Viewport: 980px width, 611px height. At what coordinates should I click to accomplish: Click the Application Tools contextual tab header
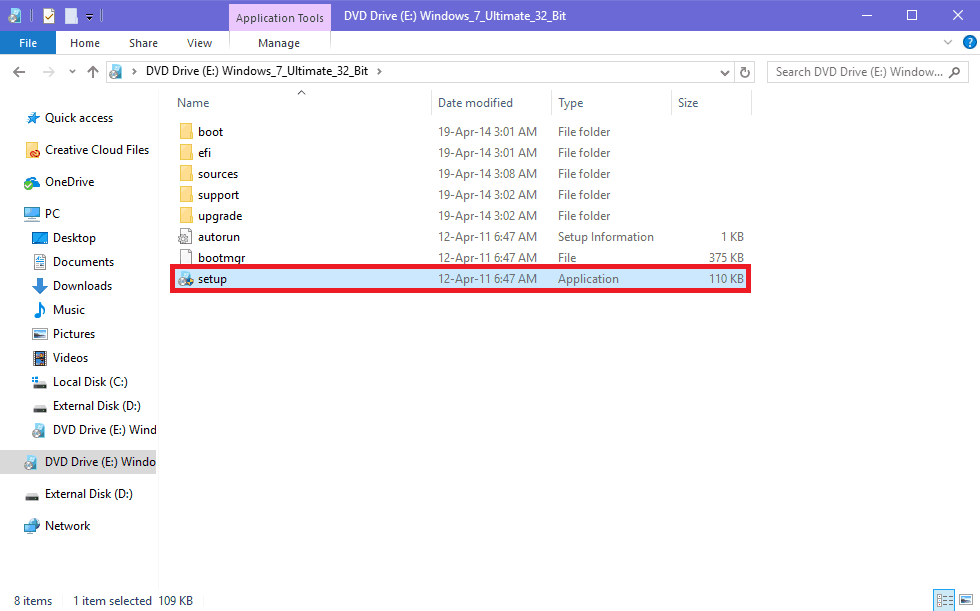coord(279,17)
